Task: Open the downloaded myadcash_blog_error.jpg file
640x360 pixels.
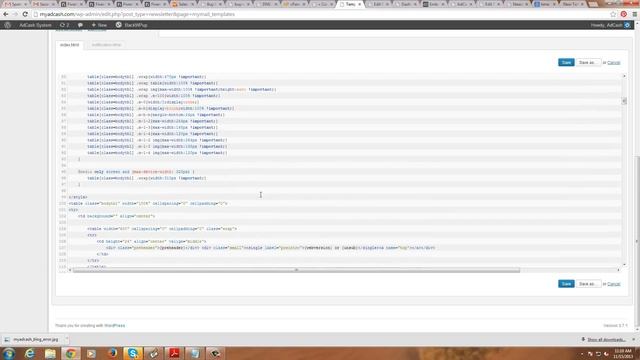Action: [x=32, y=340]
